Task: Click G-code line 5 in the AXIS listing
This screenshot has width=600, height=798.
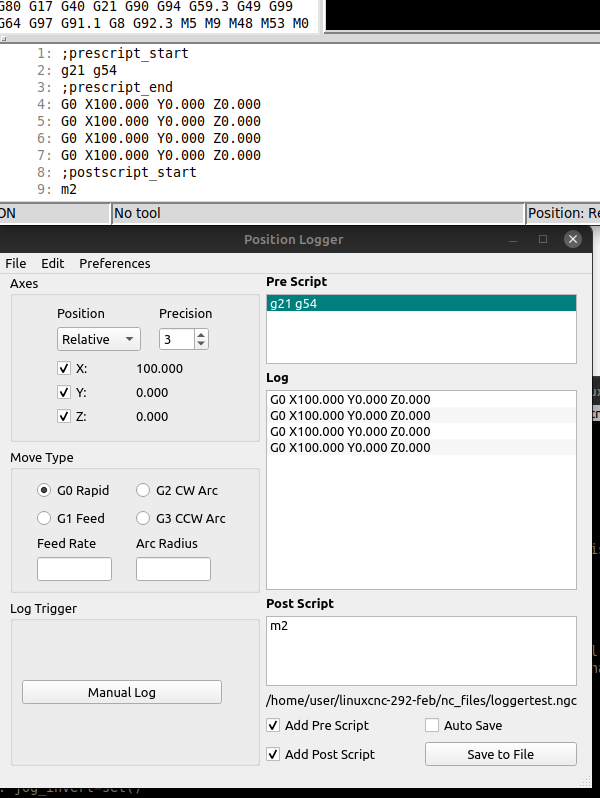Action: (161, 121)
